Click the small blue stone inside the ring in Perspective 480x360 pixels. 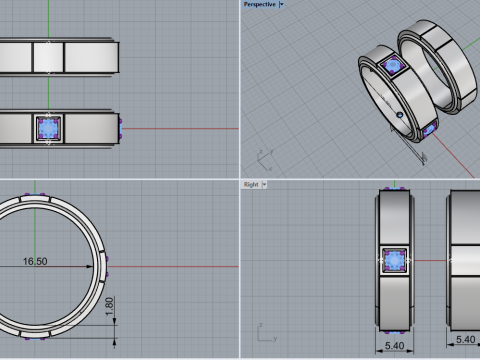[x=400, y=115]
